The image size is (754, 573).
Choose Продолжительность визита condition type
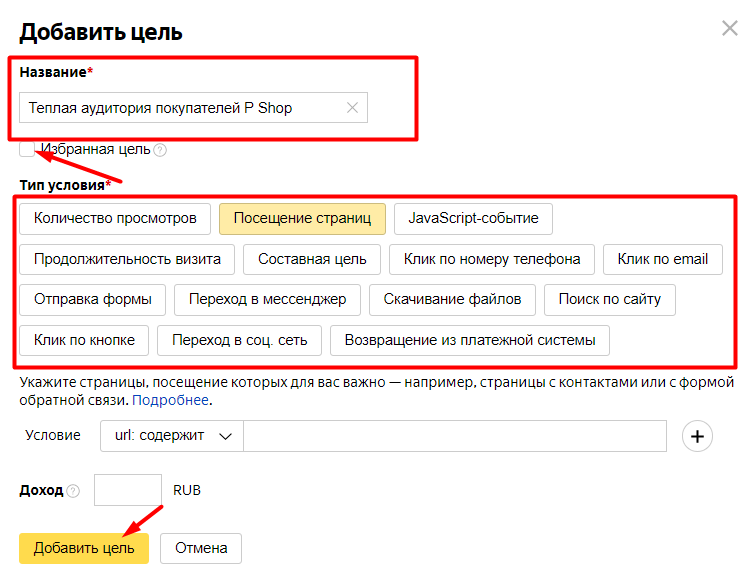127,260
